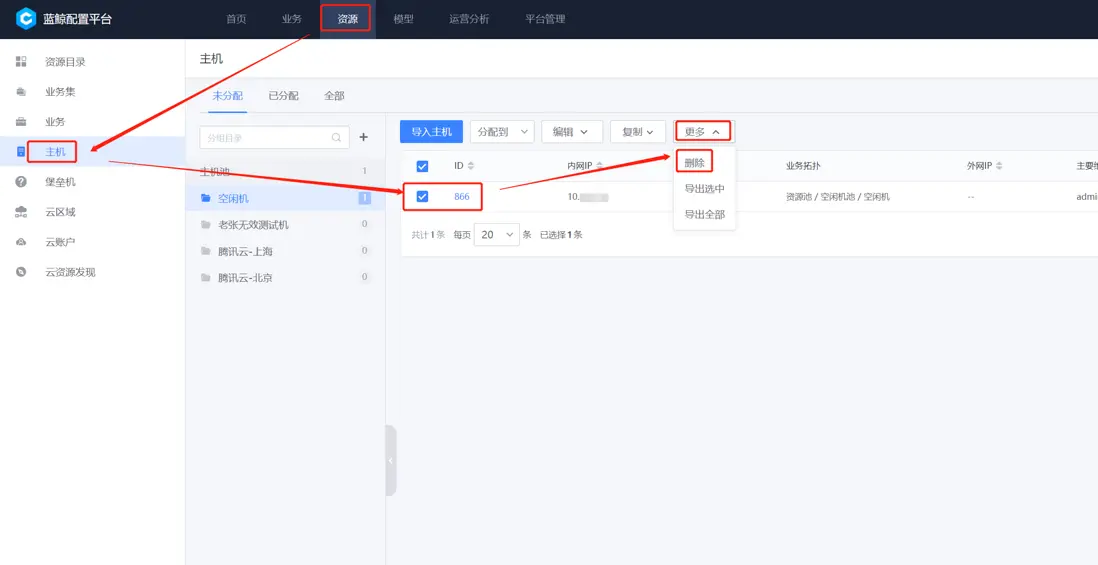Click the 云区域 sidebar icon

21,212
